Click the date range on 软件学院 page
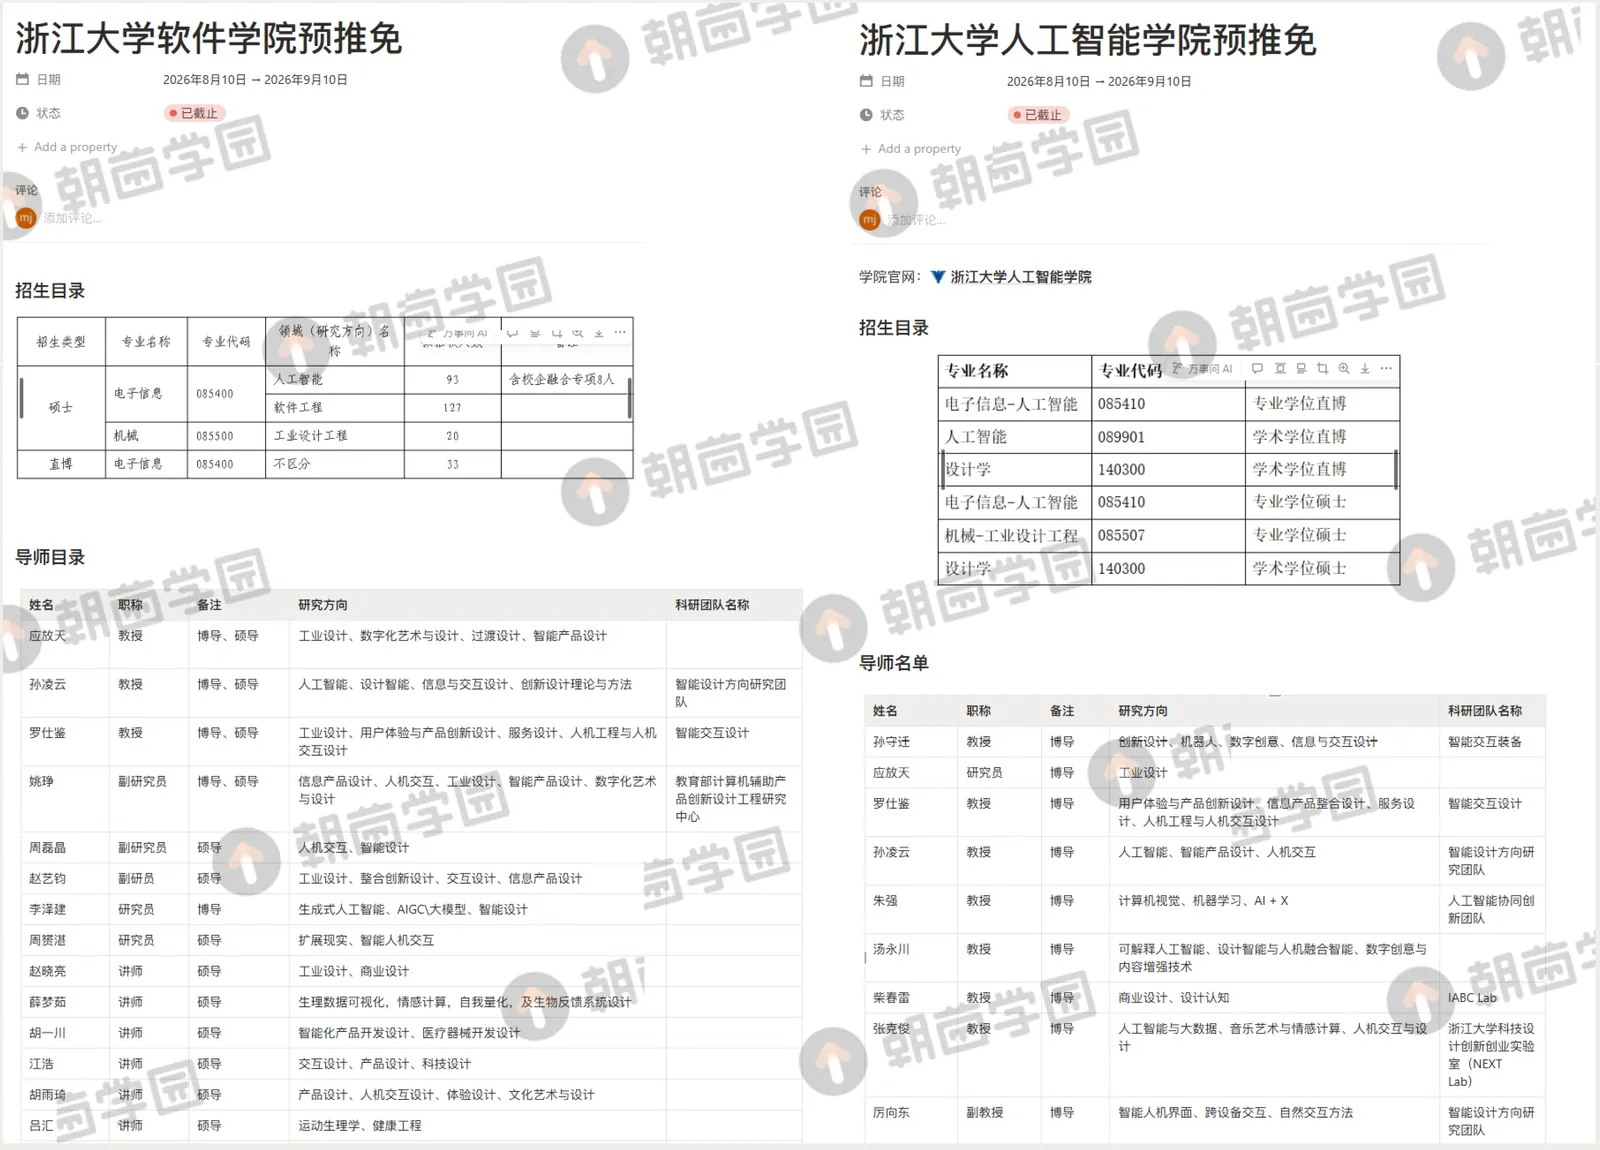The width and height of the screenshot is (1600, 1150). click(255, 80)
